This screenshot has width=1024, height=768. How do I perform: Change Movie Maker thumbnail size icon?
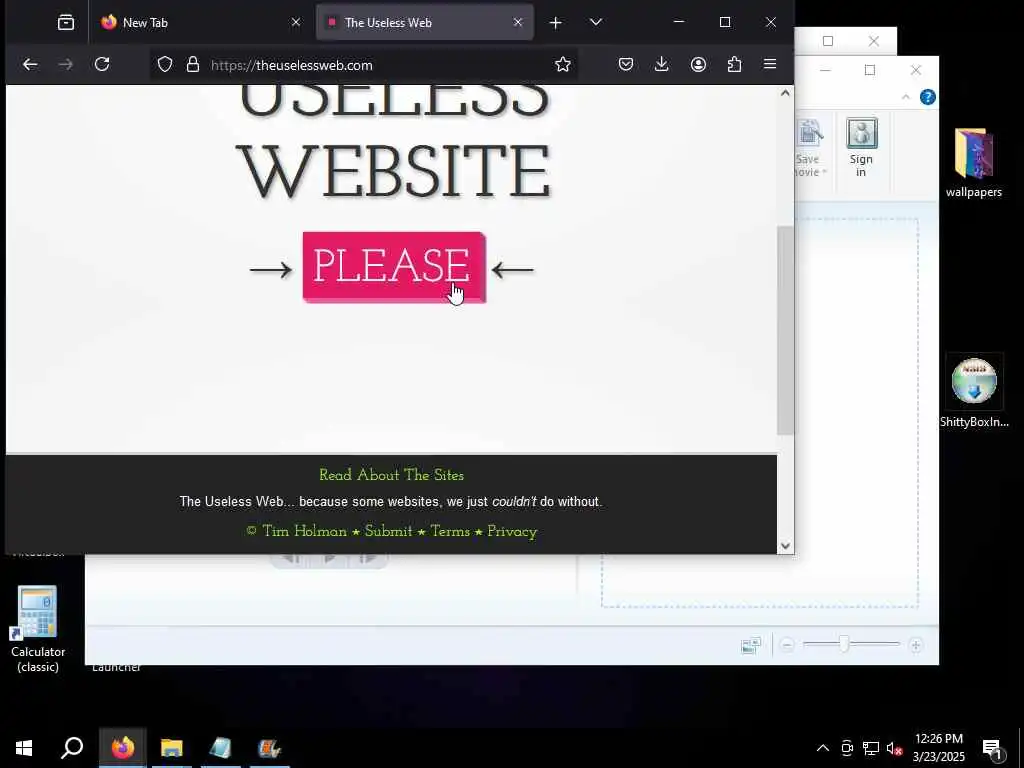pos(750,645)
